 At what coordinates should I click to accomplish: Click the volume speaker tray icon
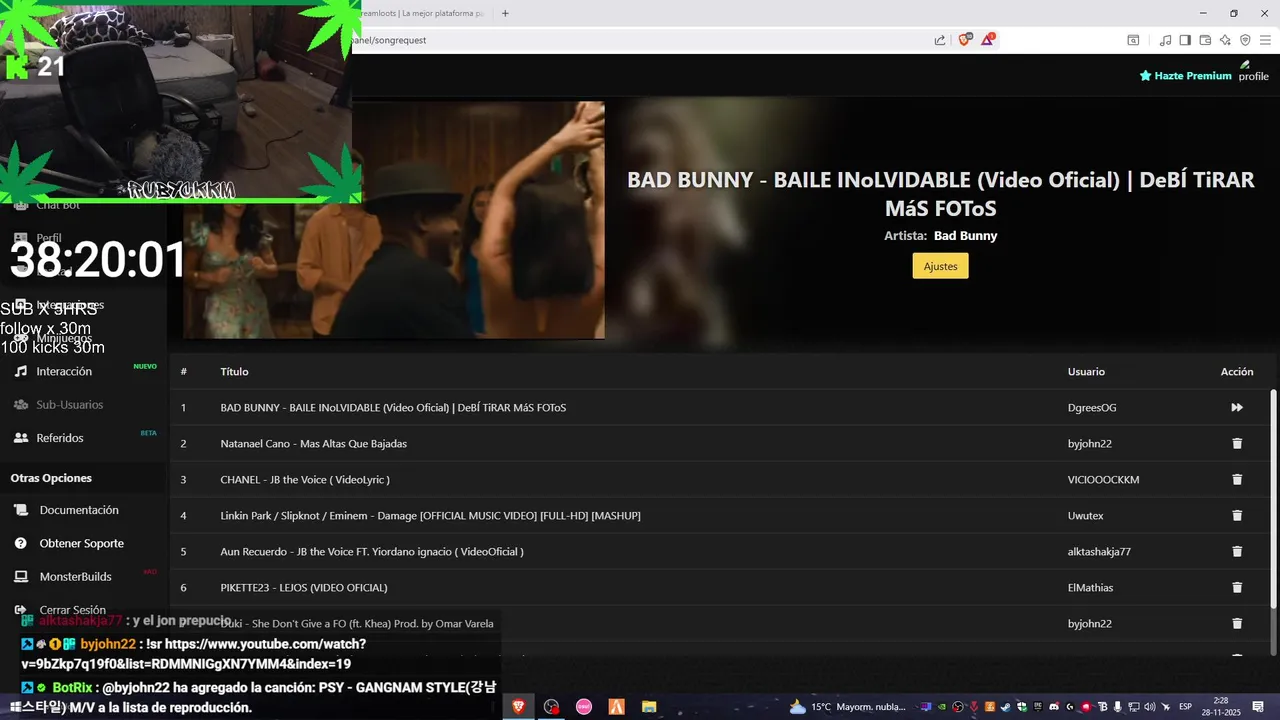[x=1150, y=707]
